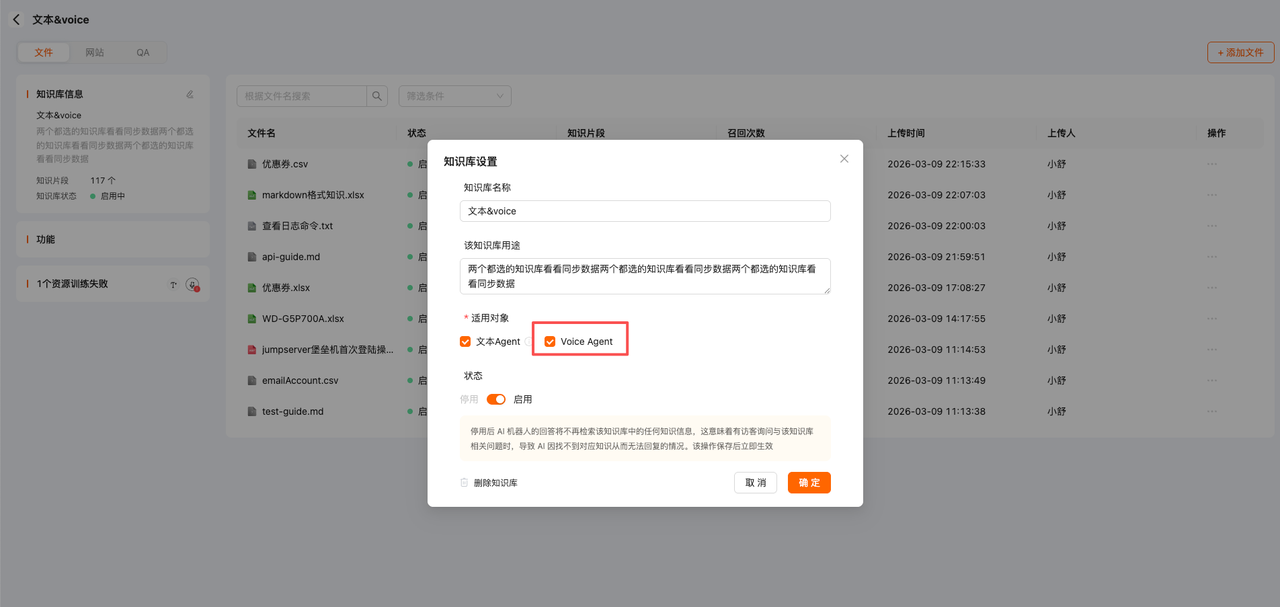This screenshot has height=607, width=1280.
Task: Close the 知识库设置 dialog
Action: [844, 159]
